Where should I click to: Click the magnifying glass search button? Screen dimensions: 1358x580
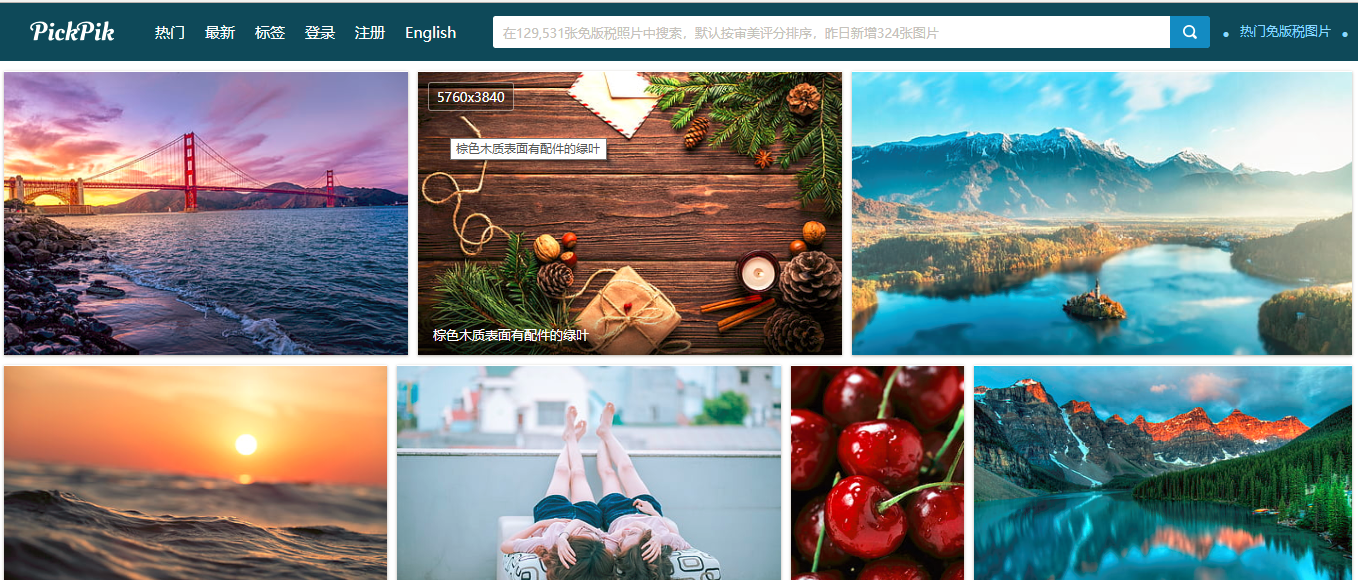click(x=1189, y=32)
